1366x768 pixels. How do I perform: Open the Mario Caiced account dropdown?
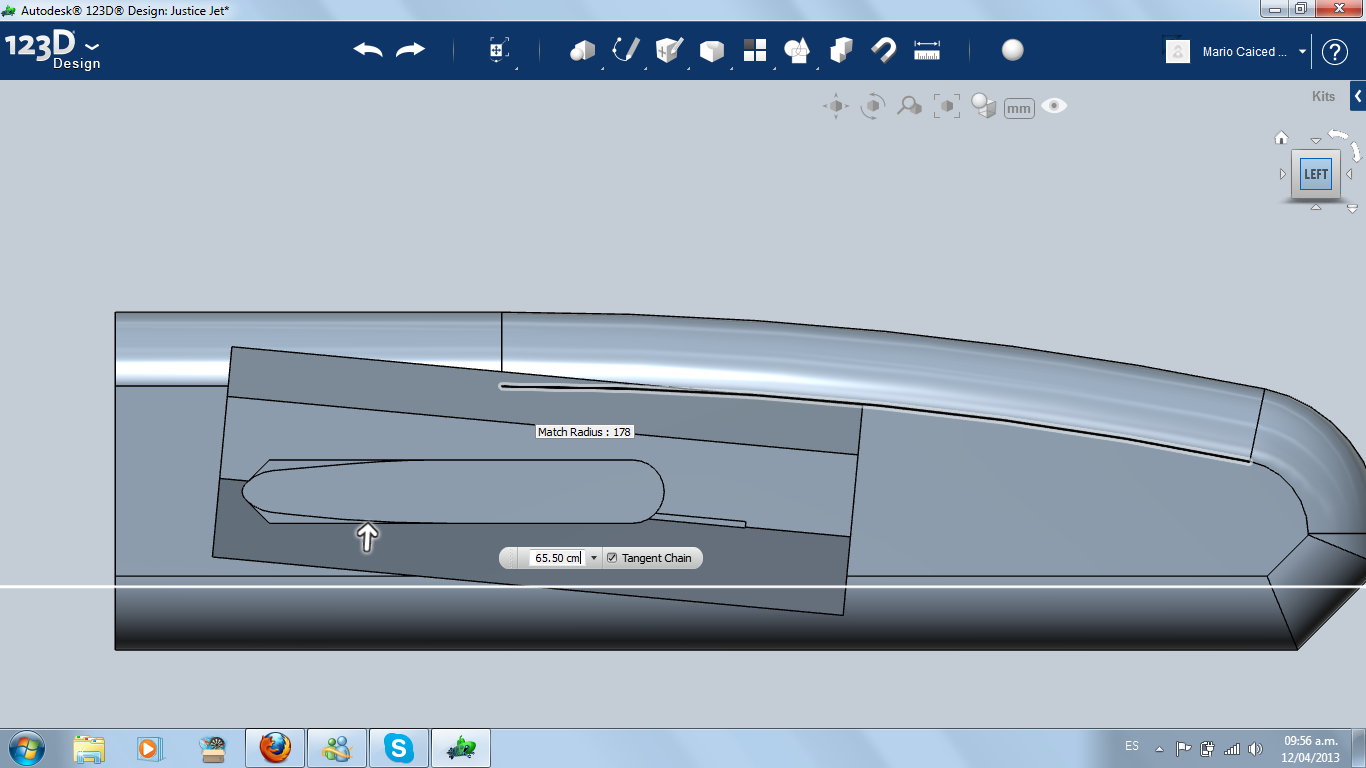click(1303, 52)
